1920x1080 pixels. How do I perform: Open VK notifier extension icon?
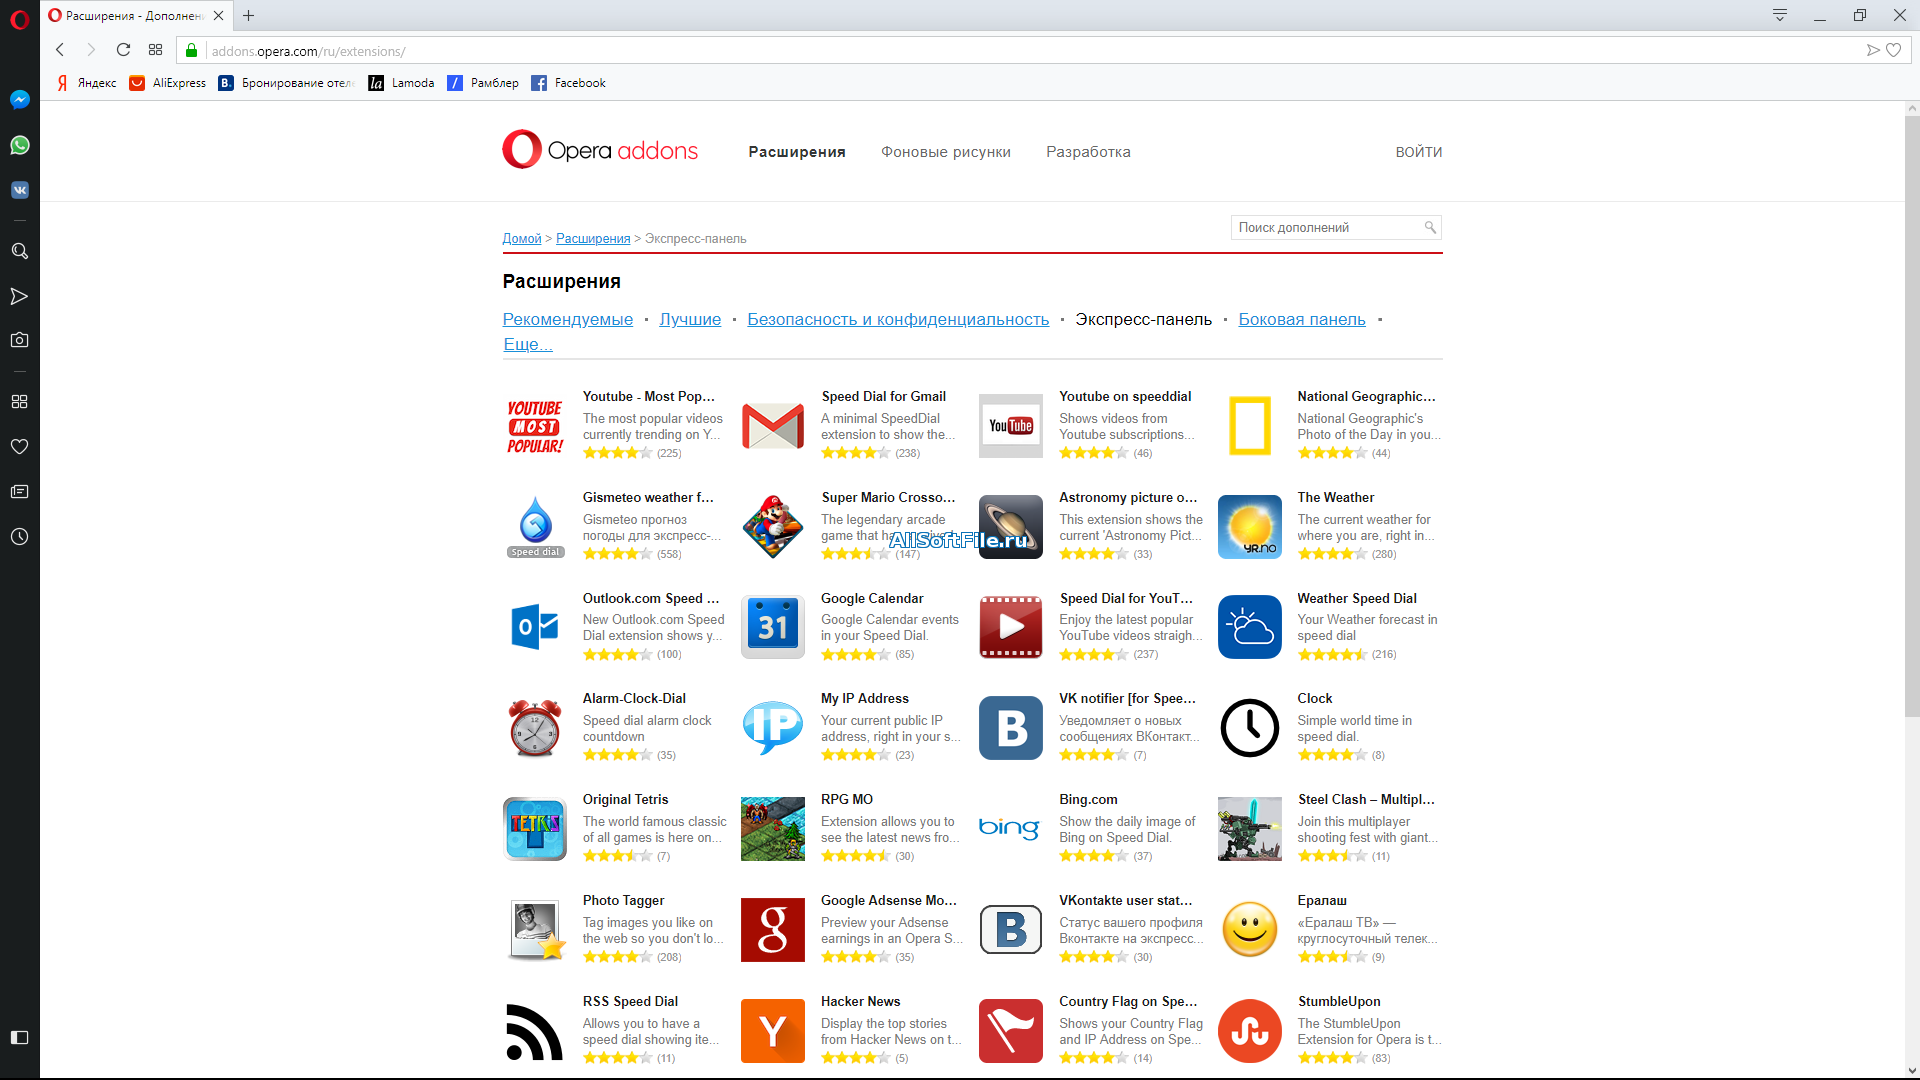coord(1011,728)
